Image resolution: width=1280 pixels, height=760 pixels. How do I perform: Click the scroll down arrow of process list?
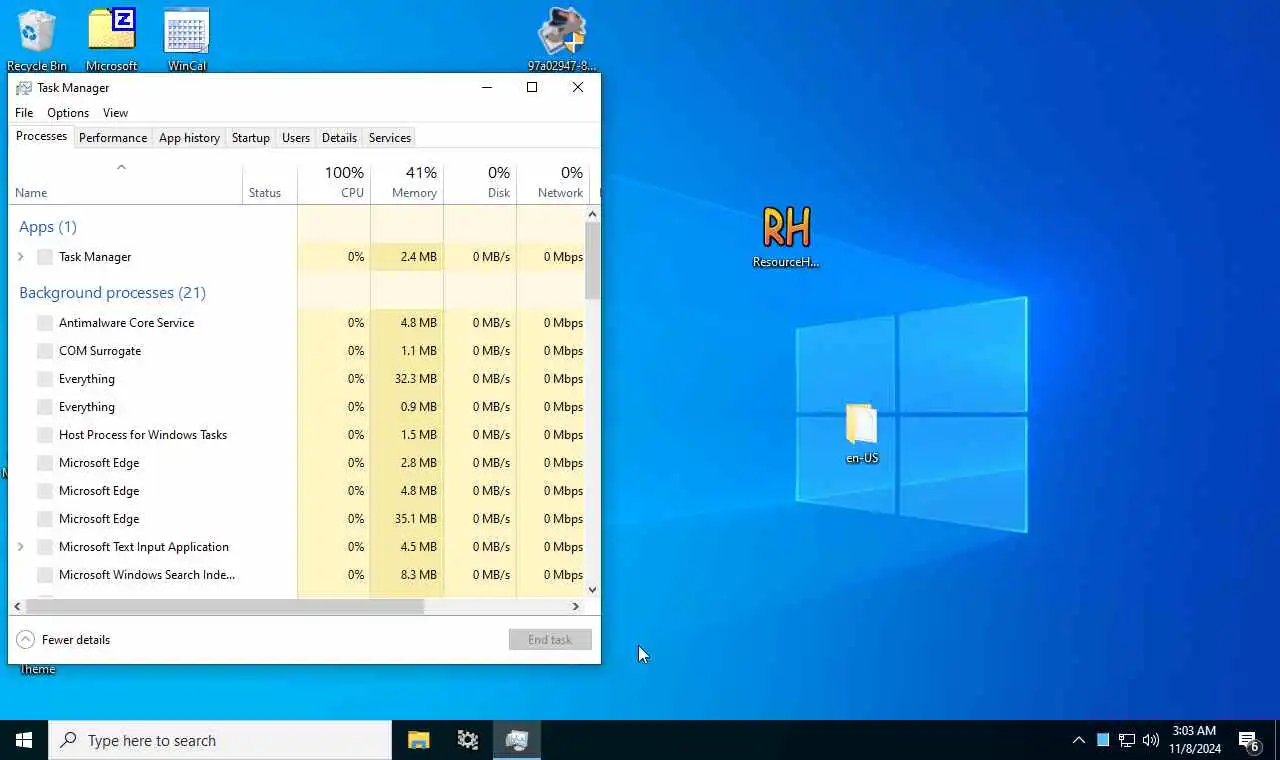pyautogui.click(x=593, y=590)
